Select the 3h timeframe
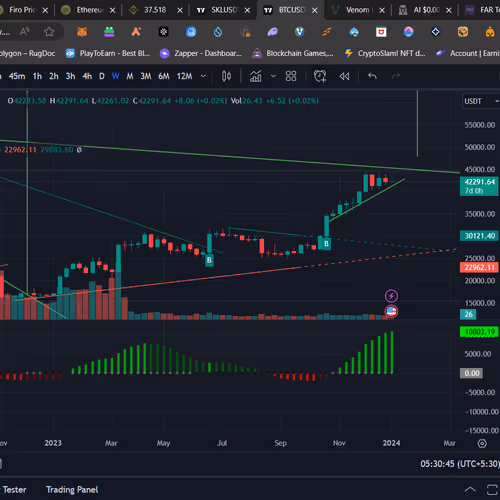The height and width of the screenshot is (500, 500). (x=70, y=76)
